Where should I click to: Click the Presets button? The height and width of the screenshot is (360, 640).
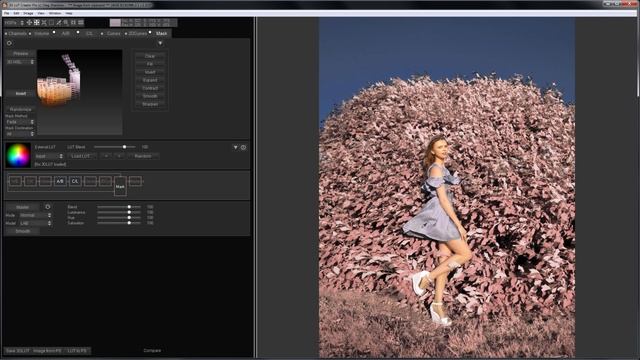tap(20, 53)
